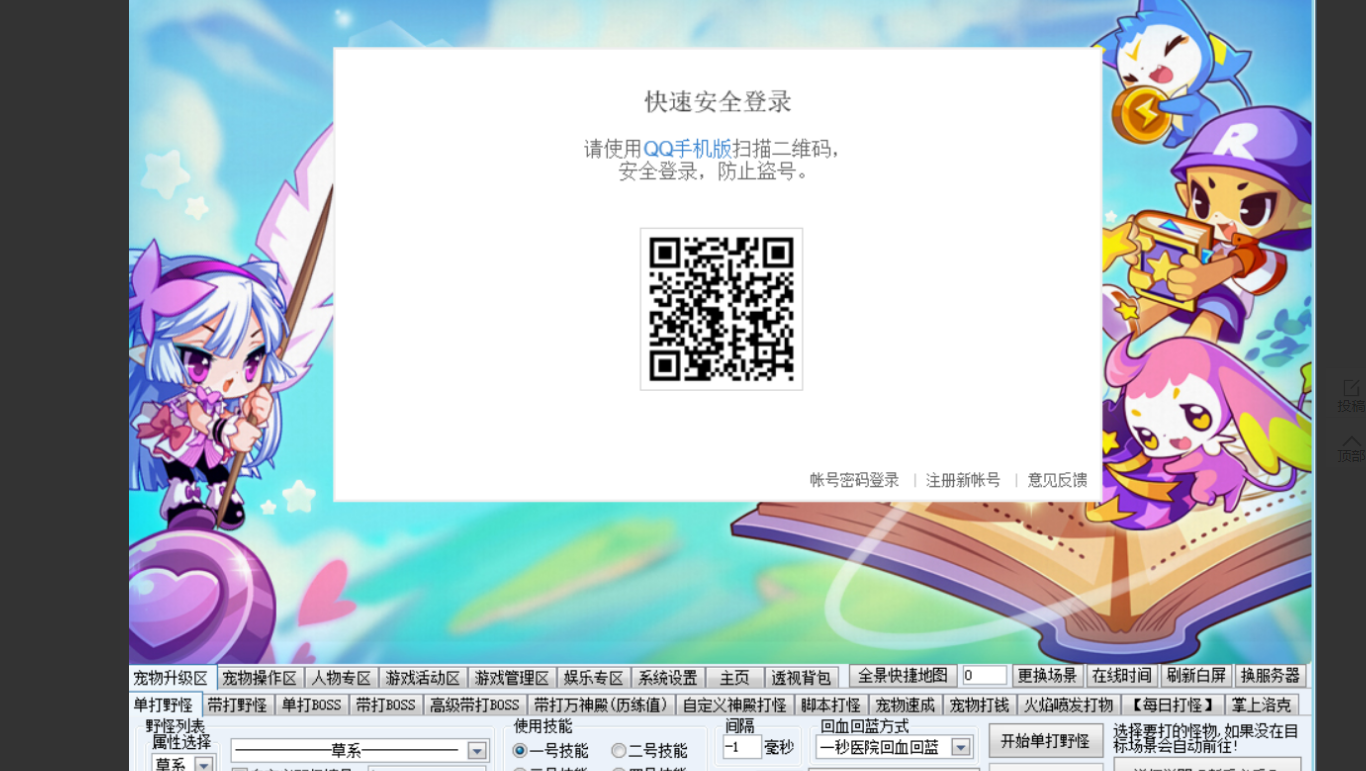Switch to the 宠物操作区 tab
This screenshot has width=1366, height=771.
[x=260, y=678]
